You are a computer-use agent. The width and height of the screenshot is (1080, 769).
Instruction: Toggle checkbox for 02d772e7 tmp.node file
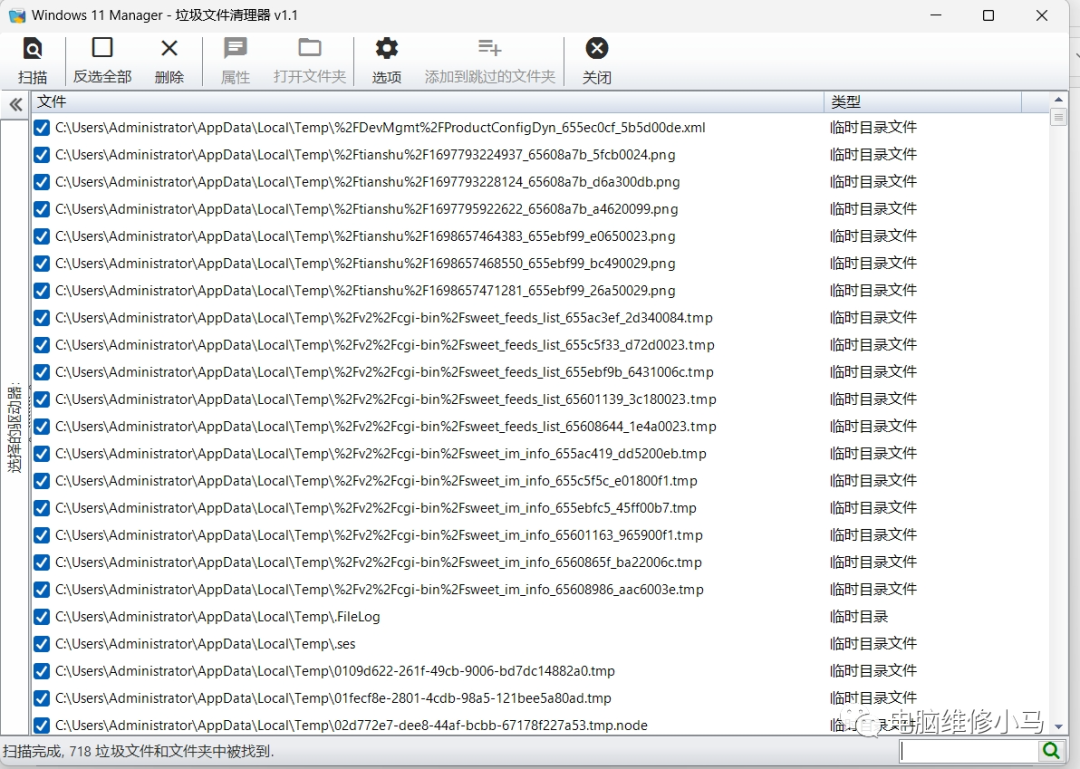click(41, 725)
